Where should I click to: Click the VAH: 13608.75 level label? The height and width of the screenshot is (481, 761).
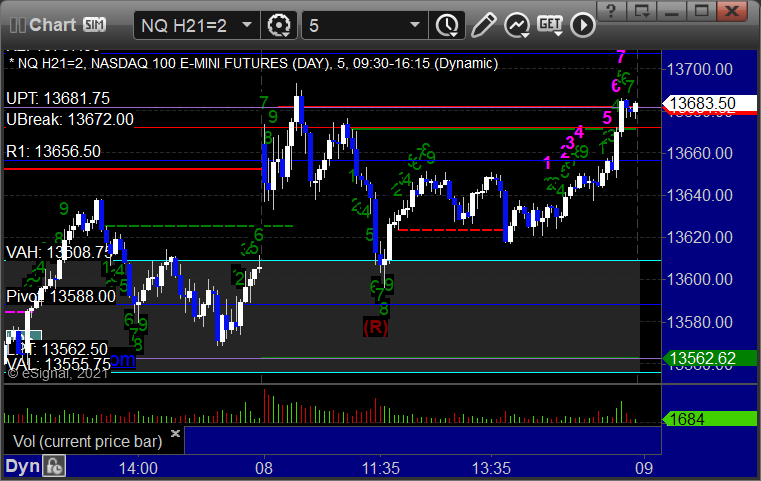tap(59, 252)
